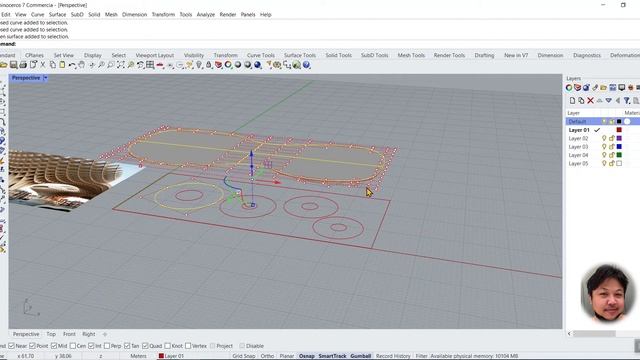Enable the Perp osnap checkbox
640x360 pixels.
pyautogui.click(x=107, y=346)
